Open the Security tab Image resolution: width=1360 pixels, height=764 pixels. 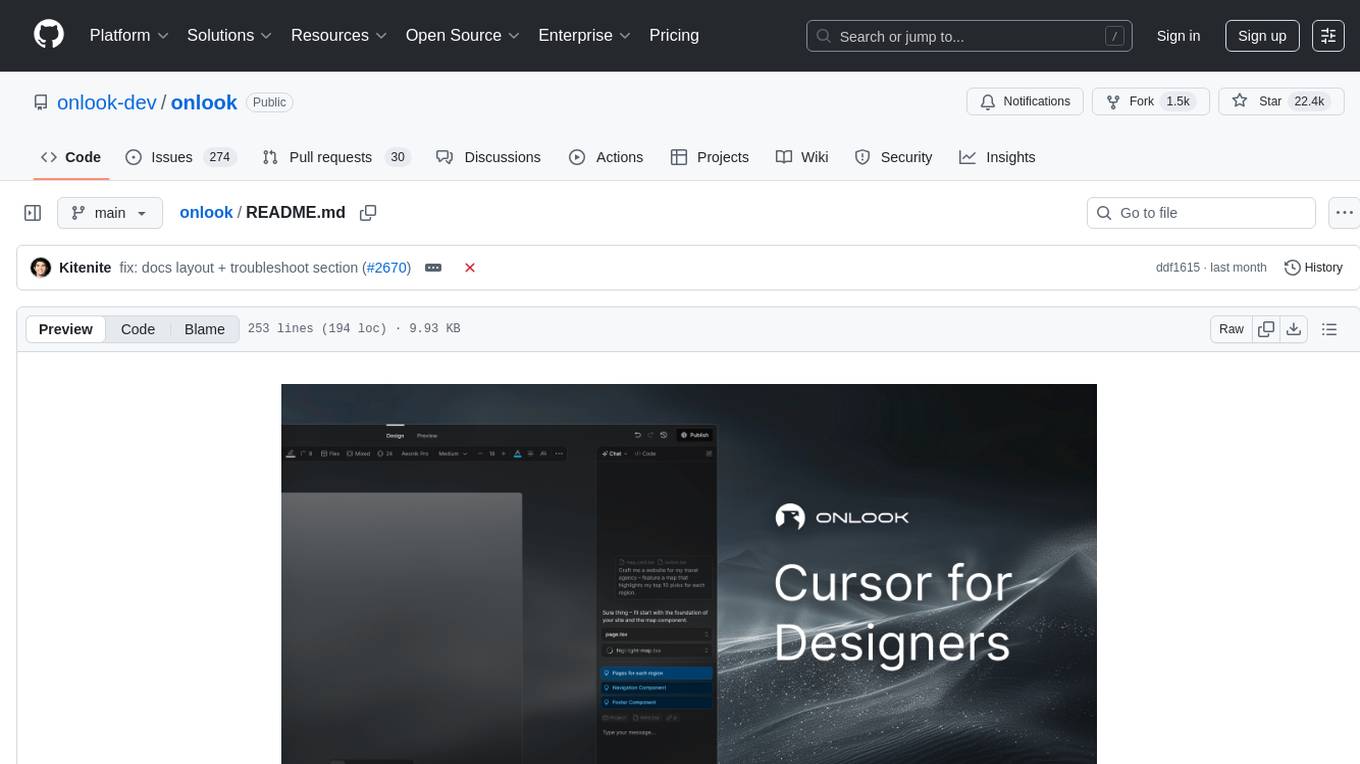point(894,157)
